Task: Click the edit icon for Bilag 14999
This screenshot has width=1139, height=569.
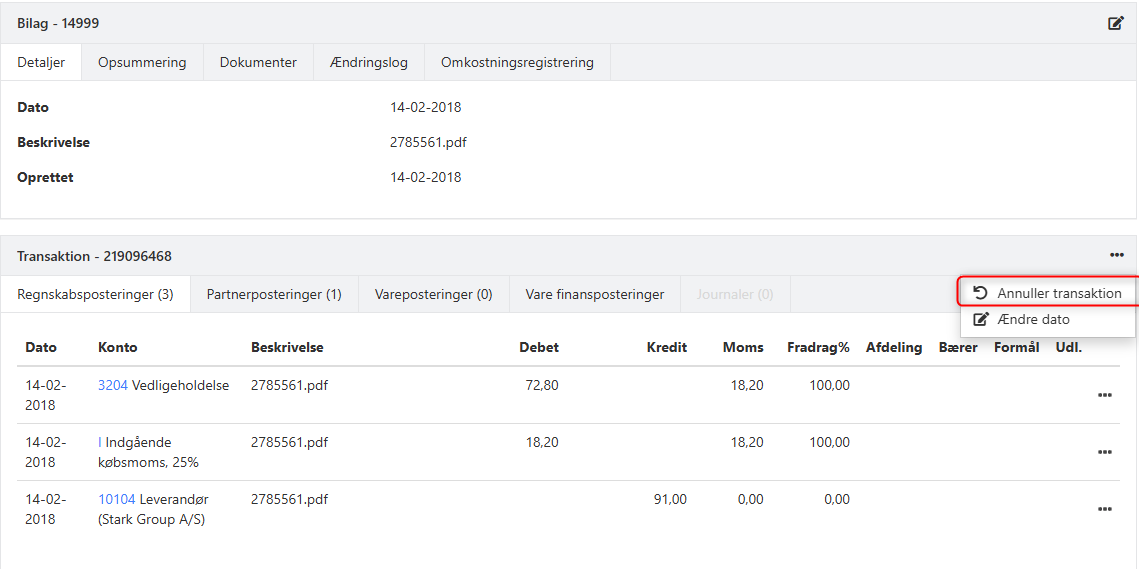Action: 1116,23
